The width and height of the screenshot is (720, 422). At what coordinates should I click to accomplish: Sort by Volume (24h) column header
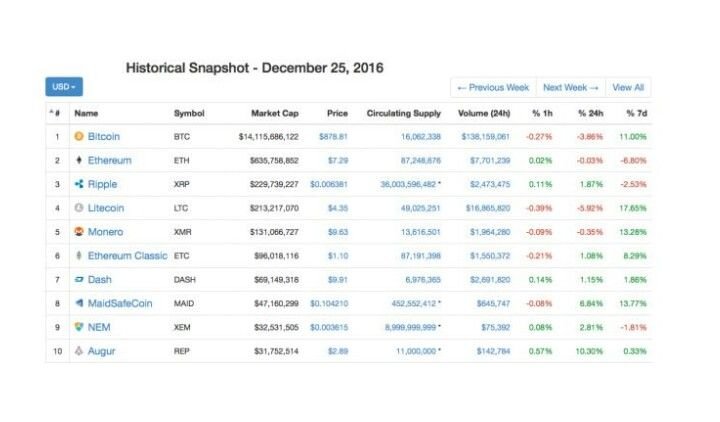pos(484,113)
